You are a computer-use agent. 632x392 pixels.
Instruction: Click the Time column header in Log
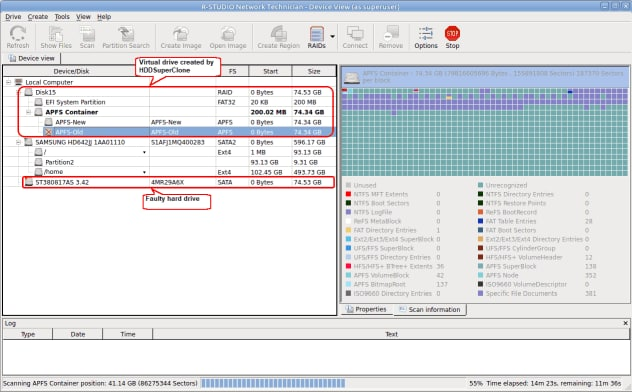[128, 334]
